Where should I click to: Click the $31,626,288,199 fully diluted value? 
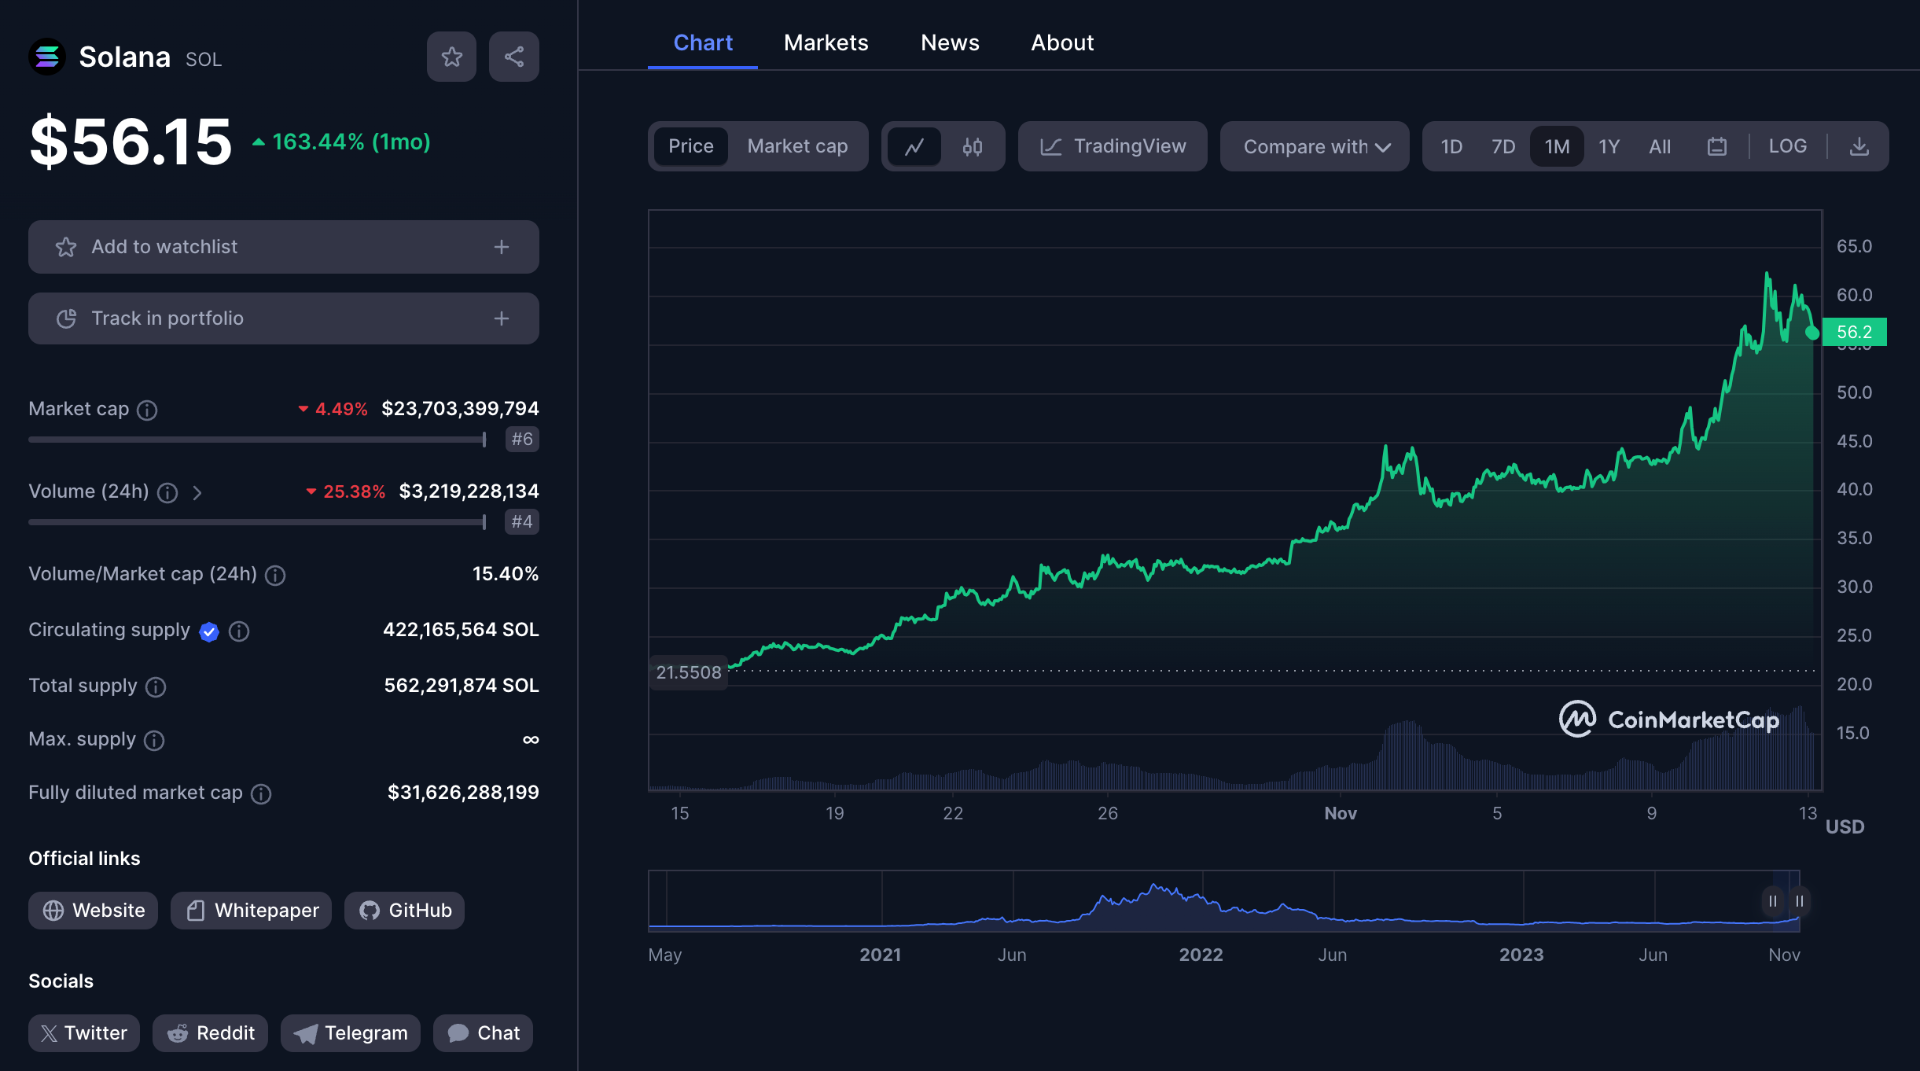pyautogui.click(x=463, y=792)
